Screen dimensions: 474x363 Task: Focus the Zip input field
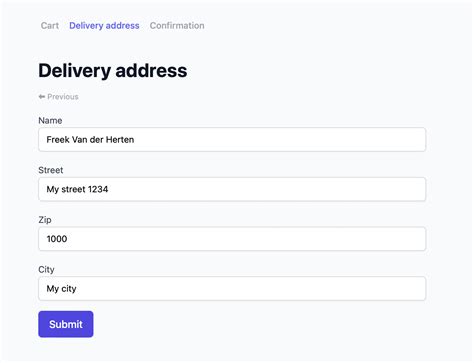pos(232,239)
